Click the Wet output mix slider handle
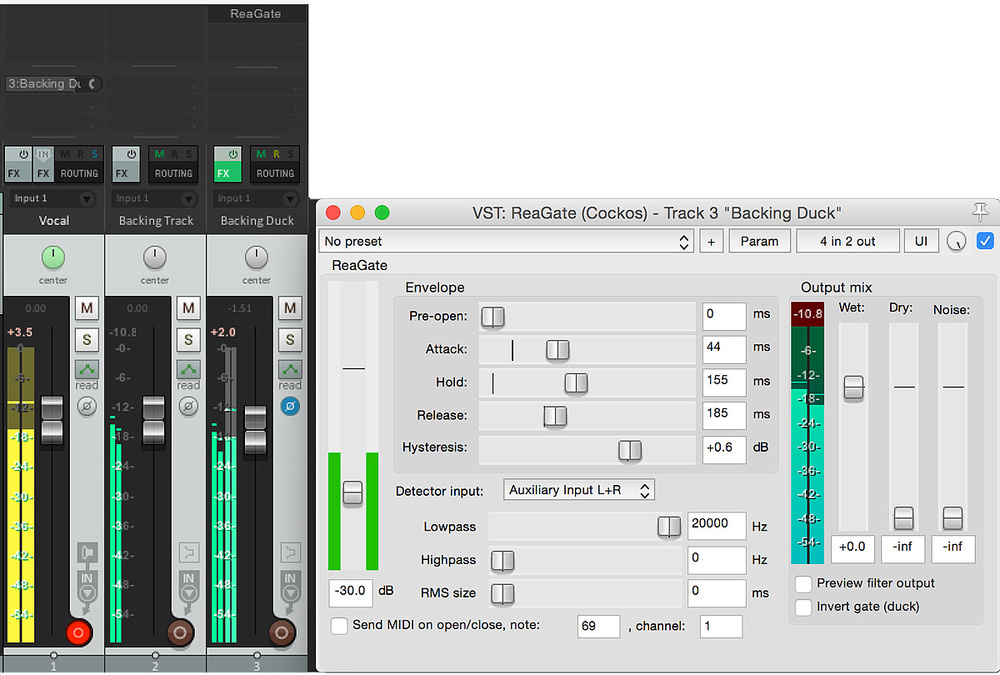 click(x=853, y=387)
